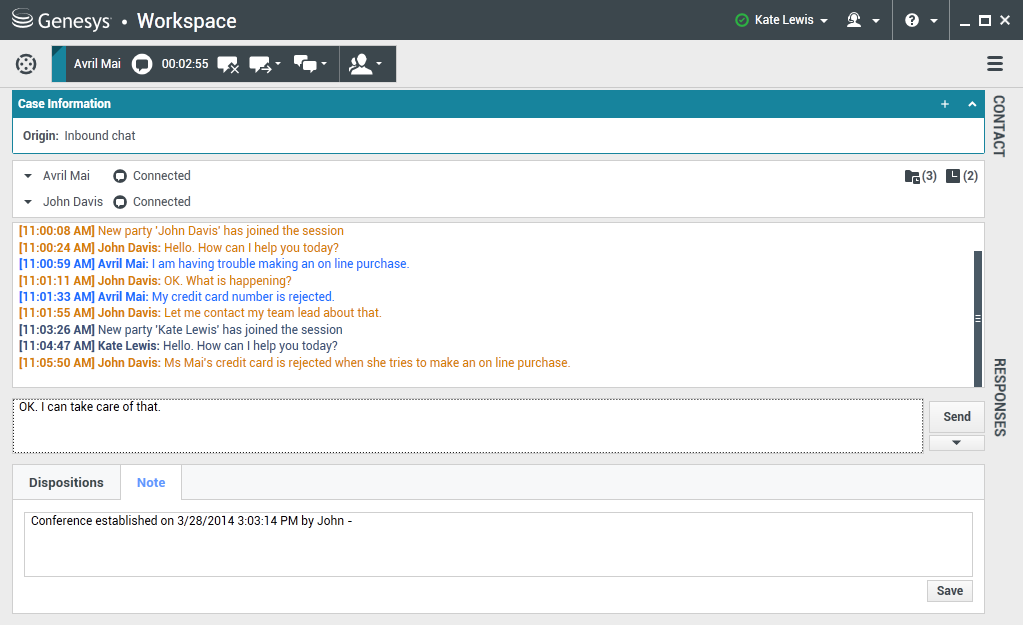
Task: Open the recent interactions history icon
Action: pyautogui.click(x=961, y=176)
